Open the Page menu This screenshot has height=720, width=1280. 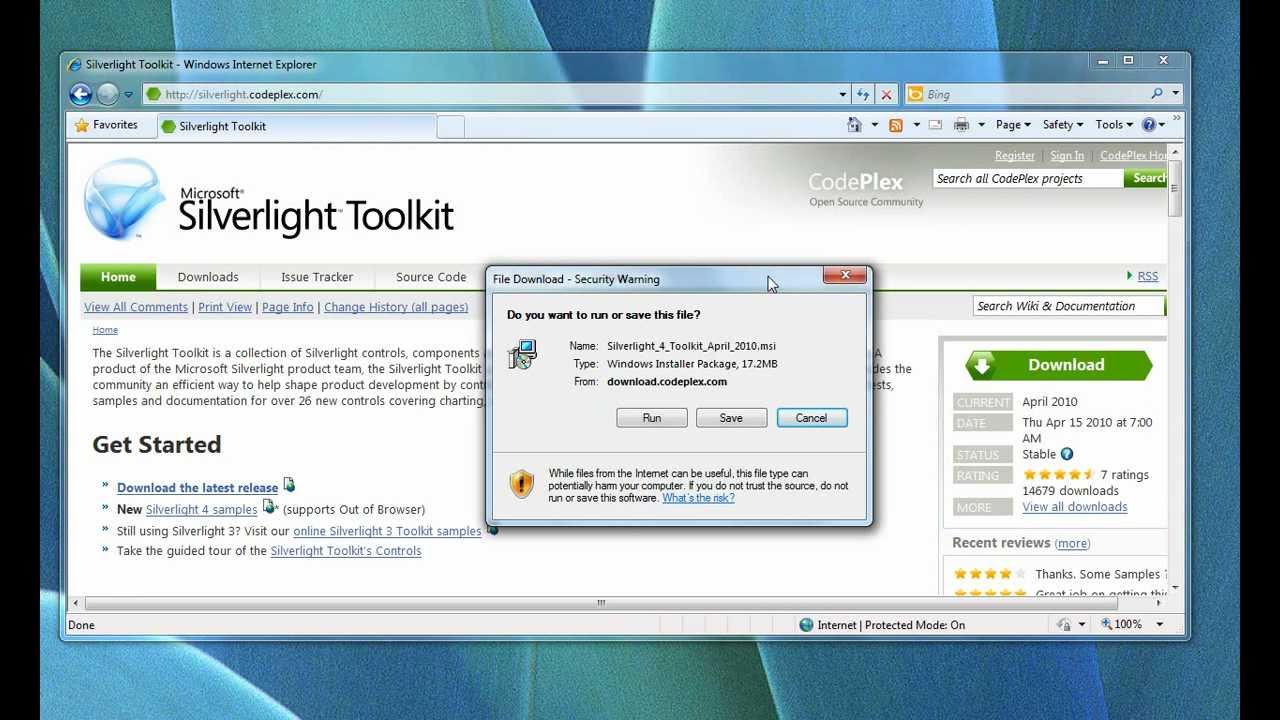[1013, 125]
